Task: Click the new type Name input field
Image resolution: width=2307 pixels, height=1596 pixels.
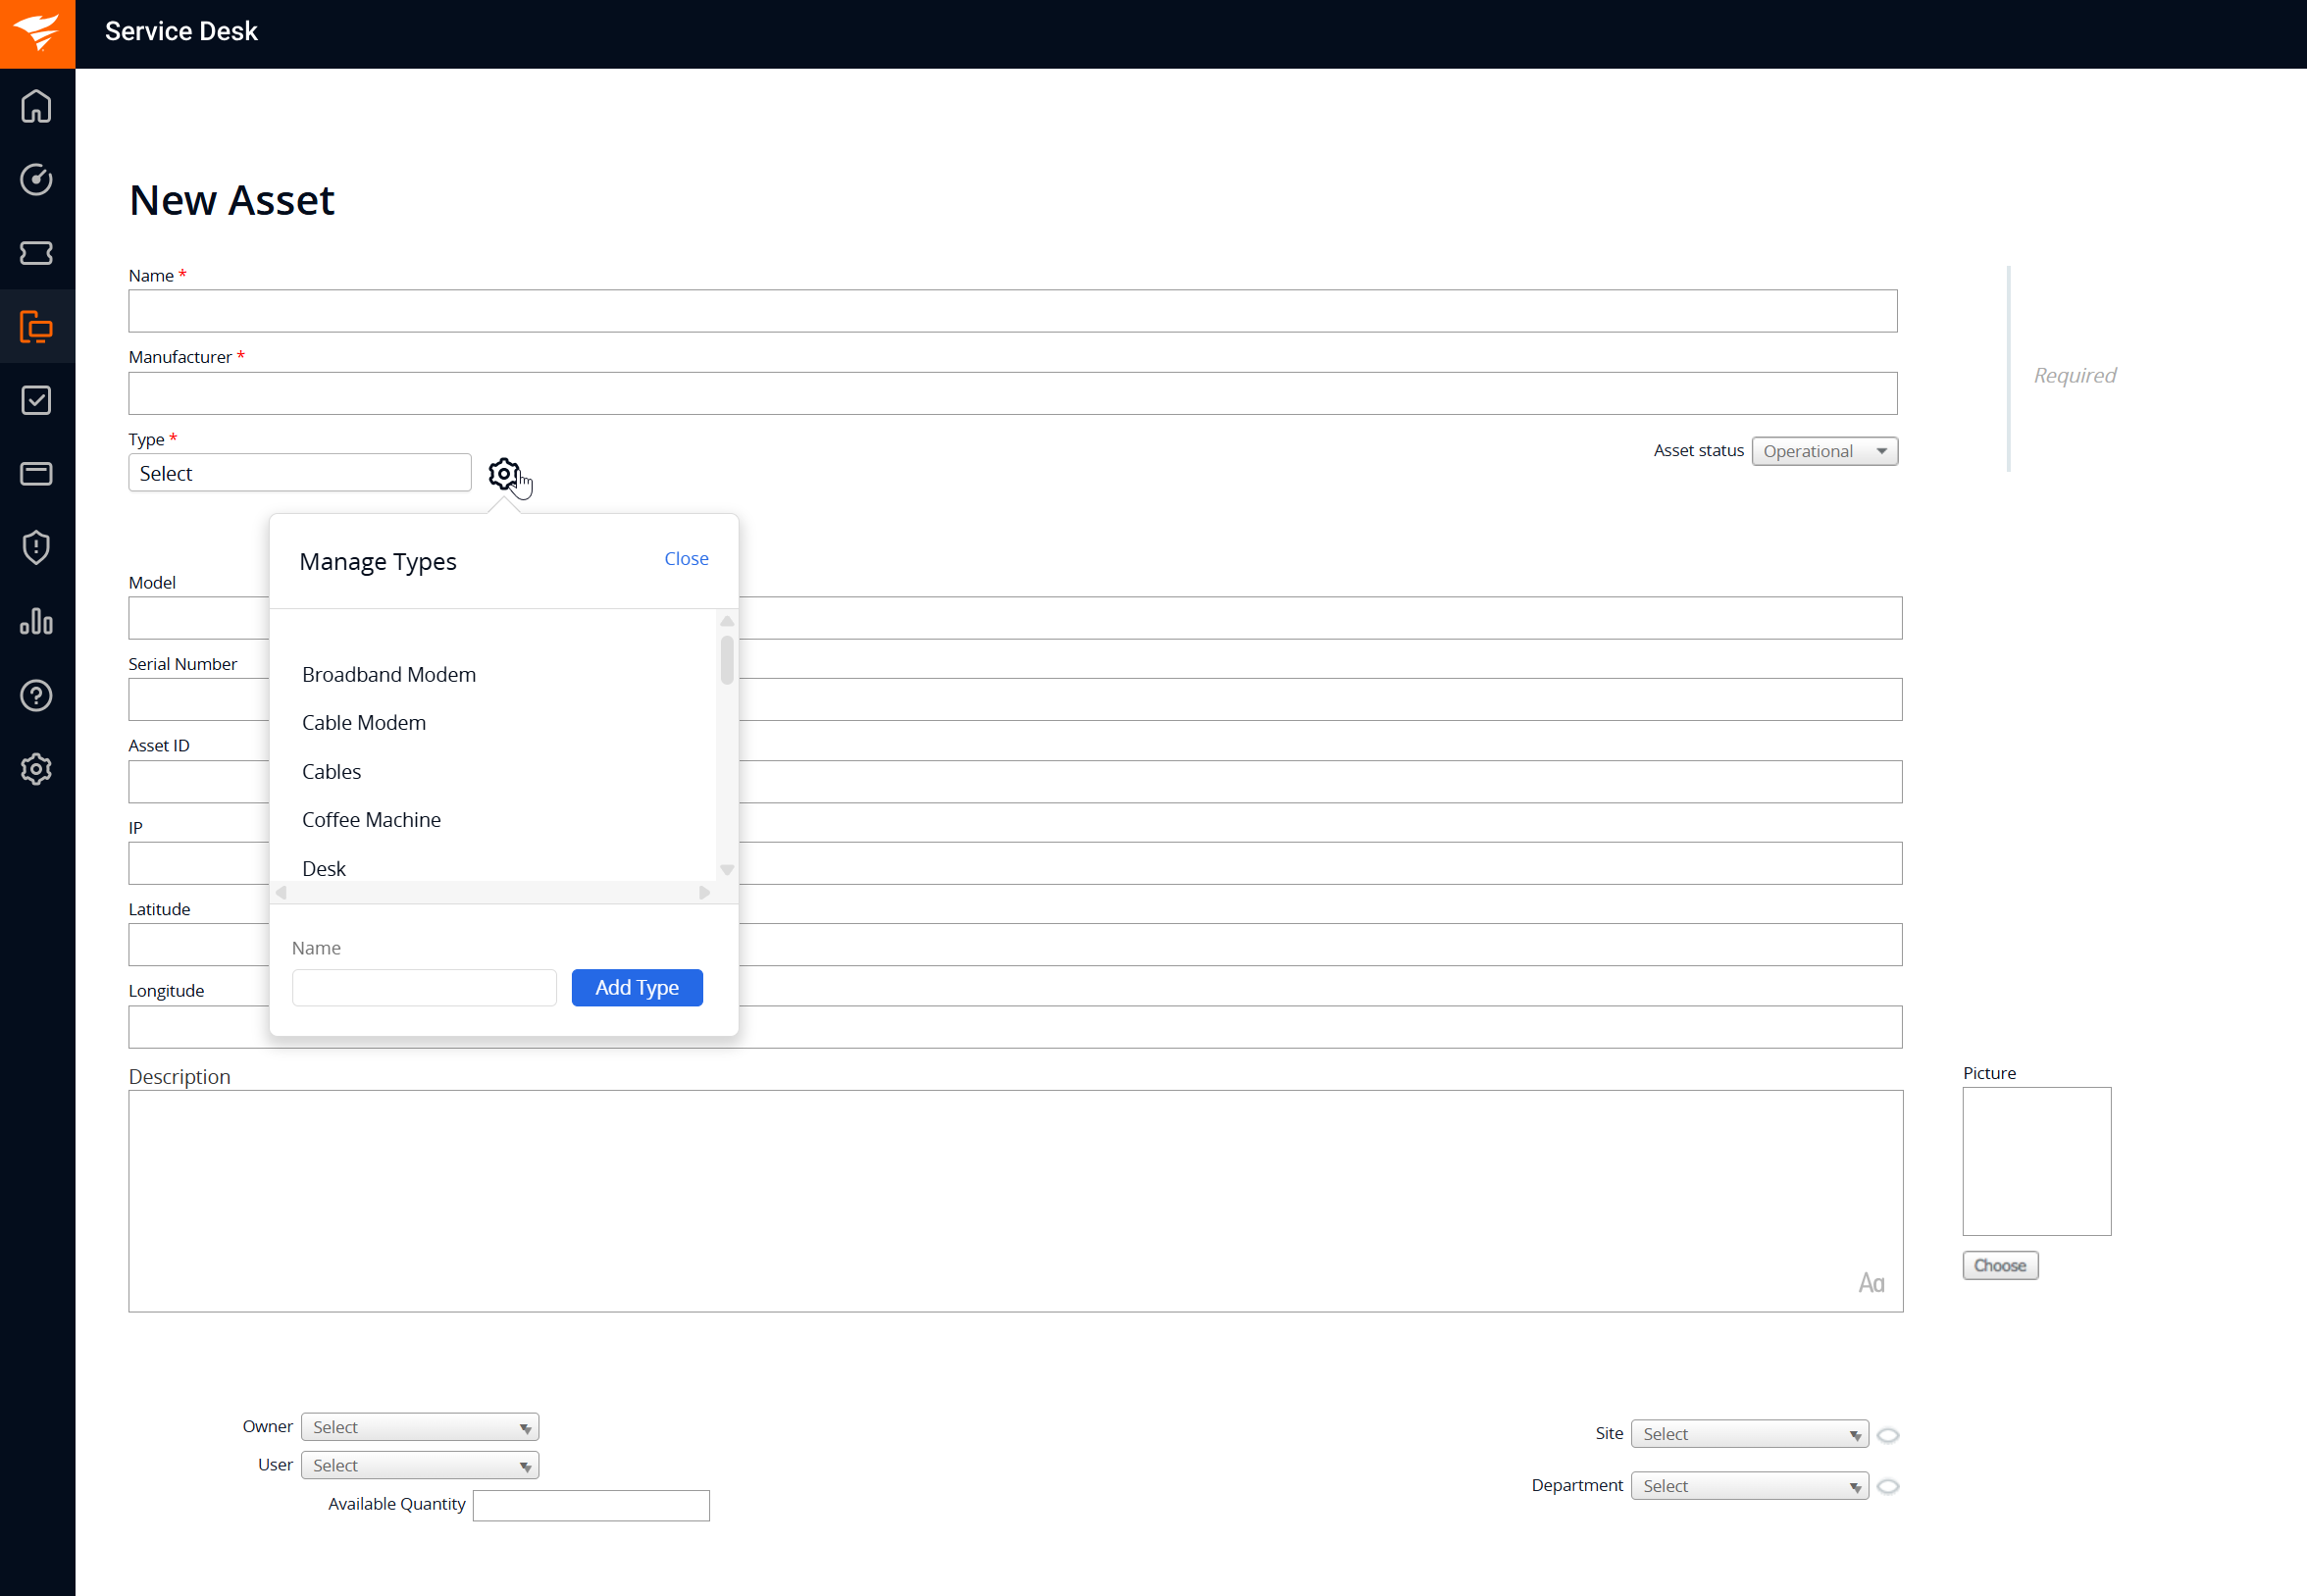Action: click(x=424, y=988)
